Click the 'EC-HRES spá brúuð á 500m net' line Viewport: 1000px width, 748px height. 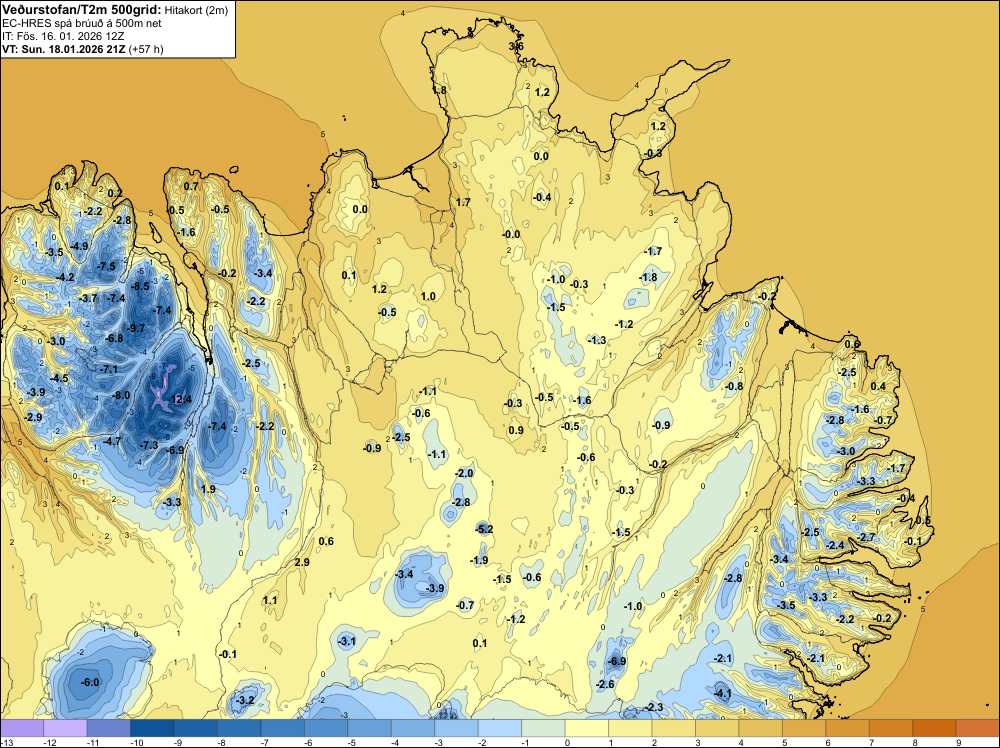[x=82, y=23]
